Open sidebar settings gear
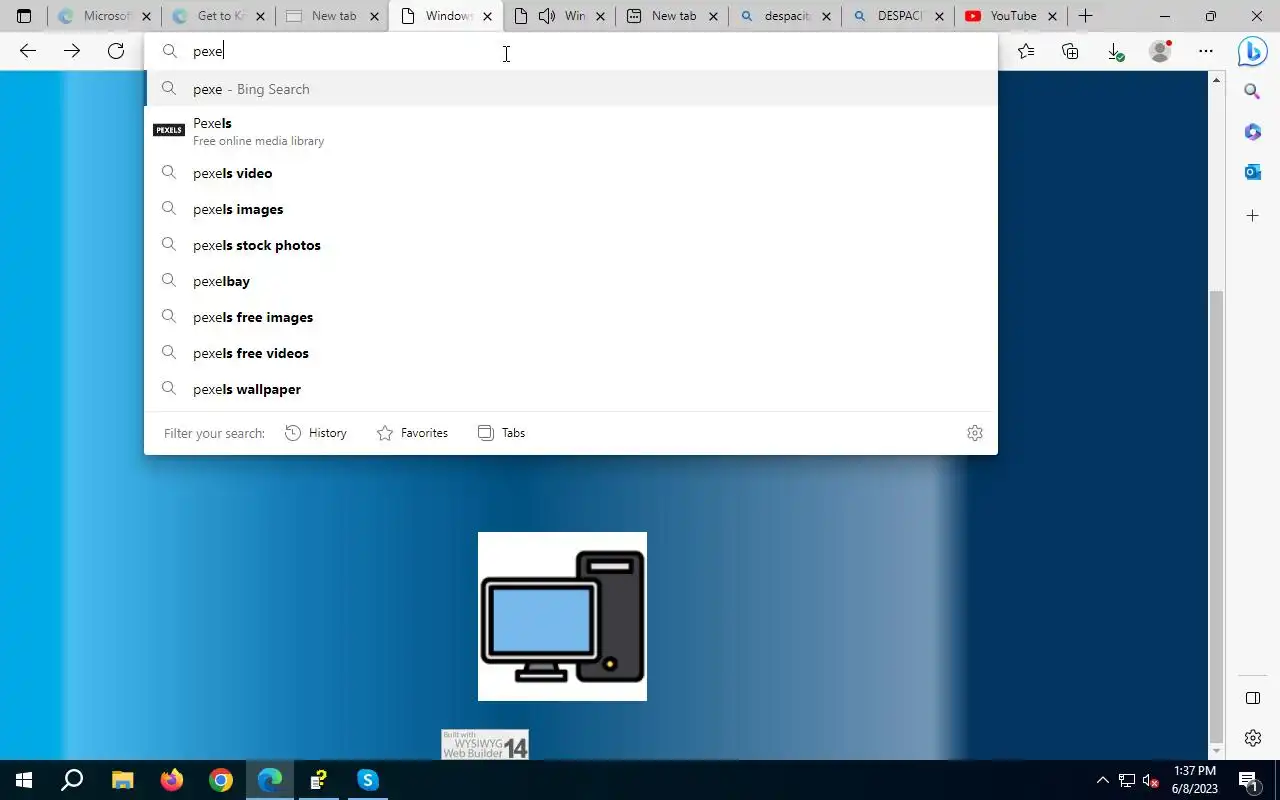 coord(1252,738)
